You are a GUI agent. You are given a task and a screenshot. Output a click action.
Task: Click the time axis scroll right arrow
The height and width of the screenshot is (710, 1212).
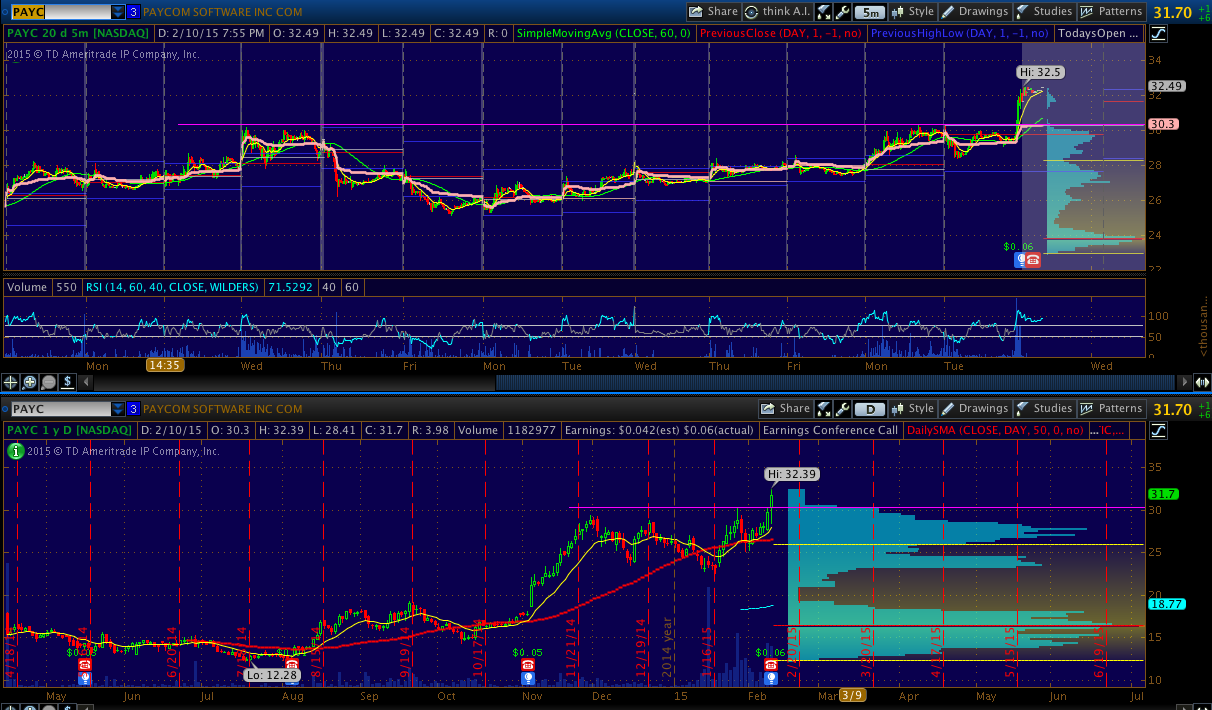(1185, 382)
